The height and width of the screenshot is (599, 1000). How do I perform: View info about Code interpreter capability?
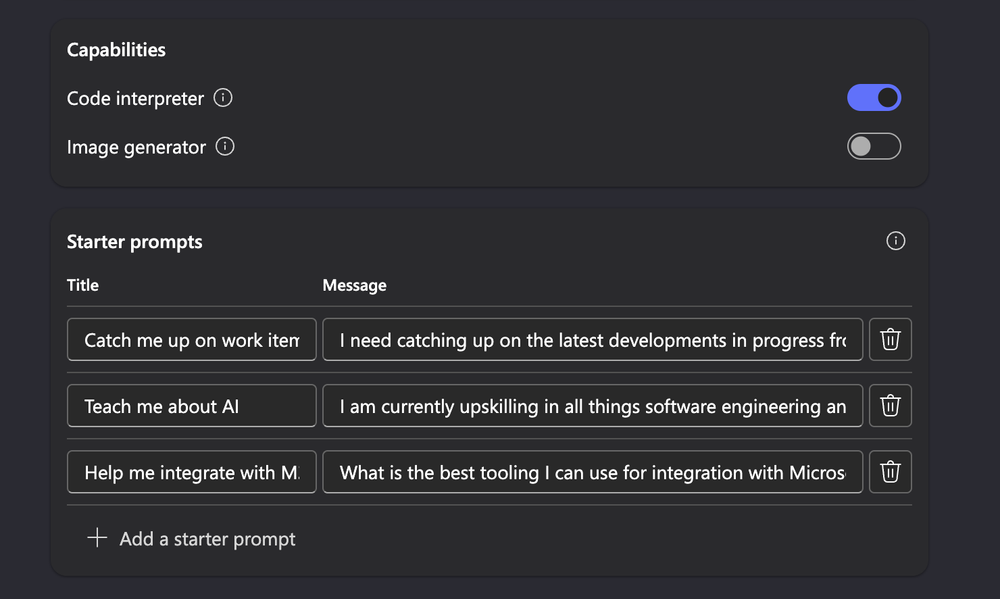(x=222, y=97)
